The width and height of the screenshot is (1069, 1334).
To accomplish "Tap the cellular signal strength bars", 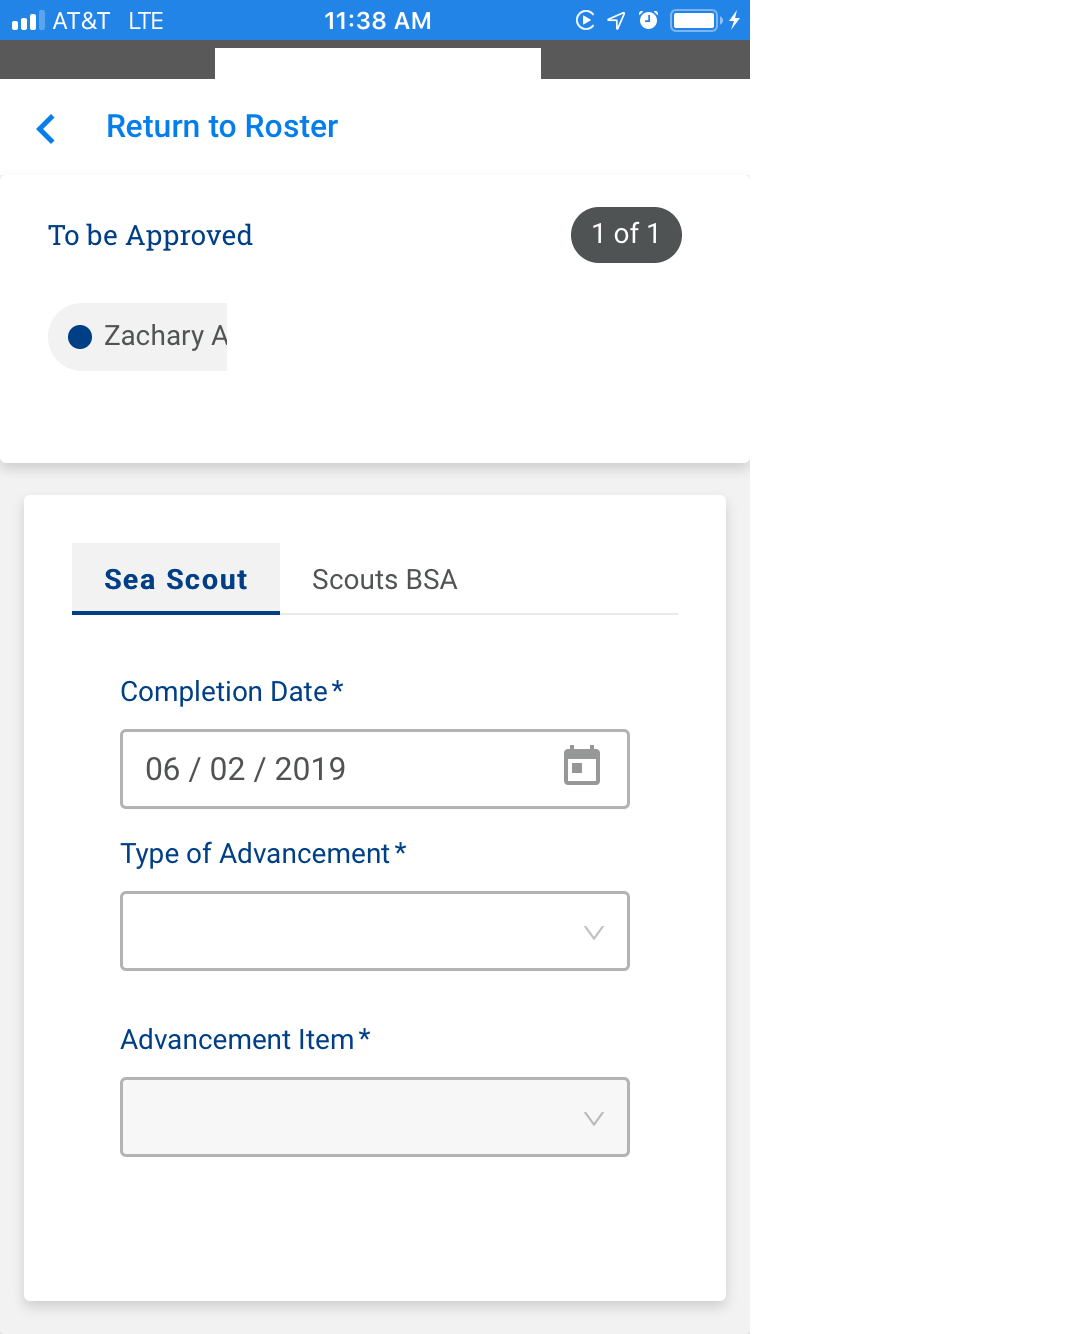I will [28, 21].
